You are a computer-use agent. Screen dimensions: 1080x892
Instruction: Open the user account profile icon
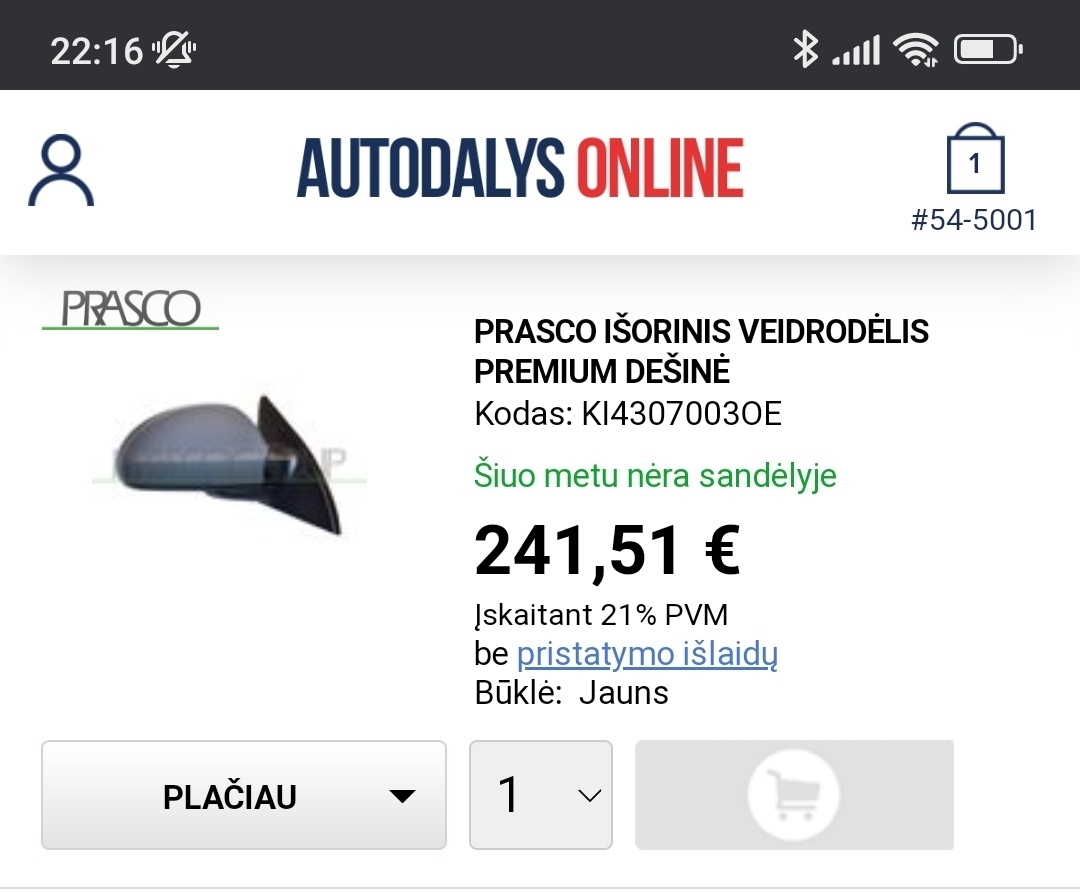(61, 170)
